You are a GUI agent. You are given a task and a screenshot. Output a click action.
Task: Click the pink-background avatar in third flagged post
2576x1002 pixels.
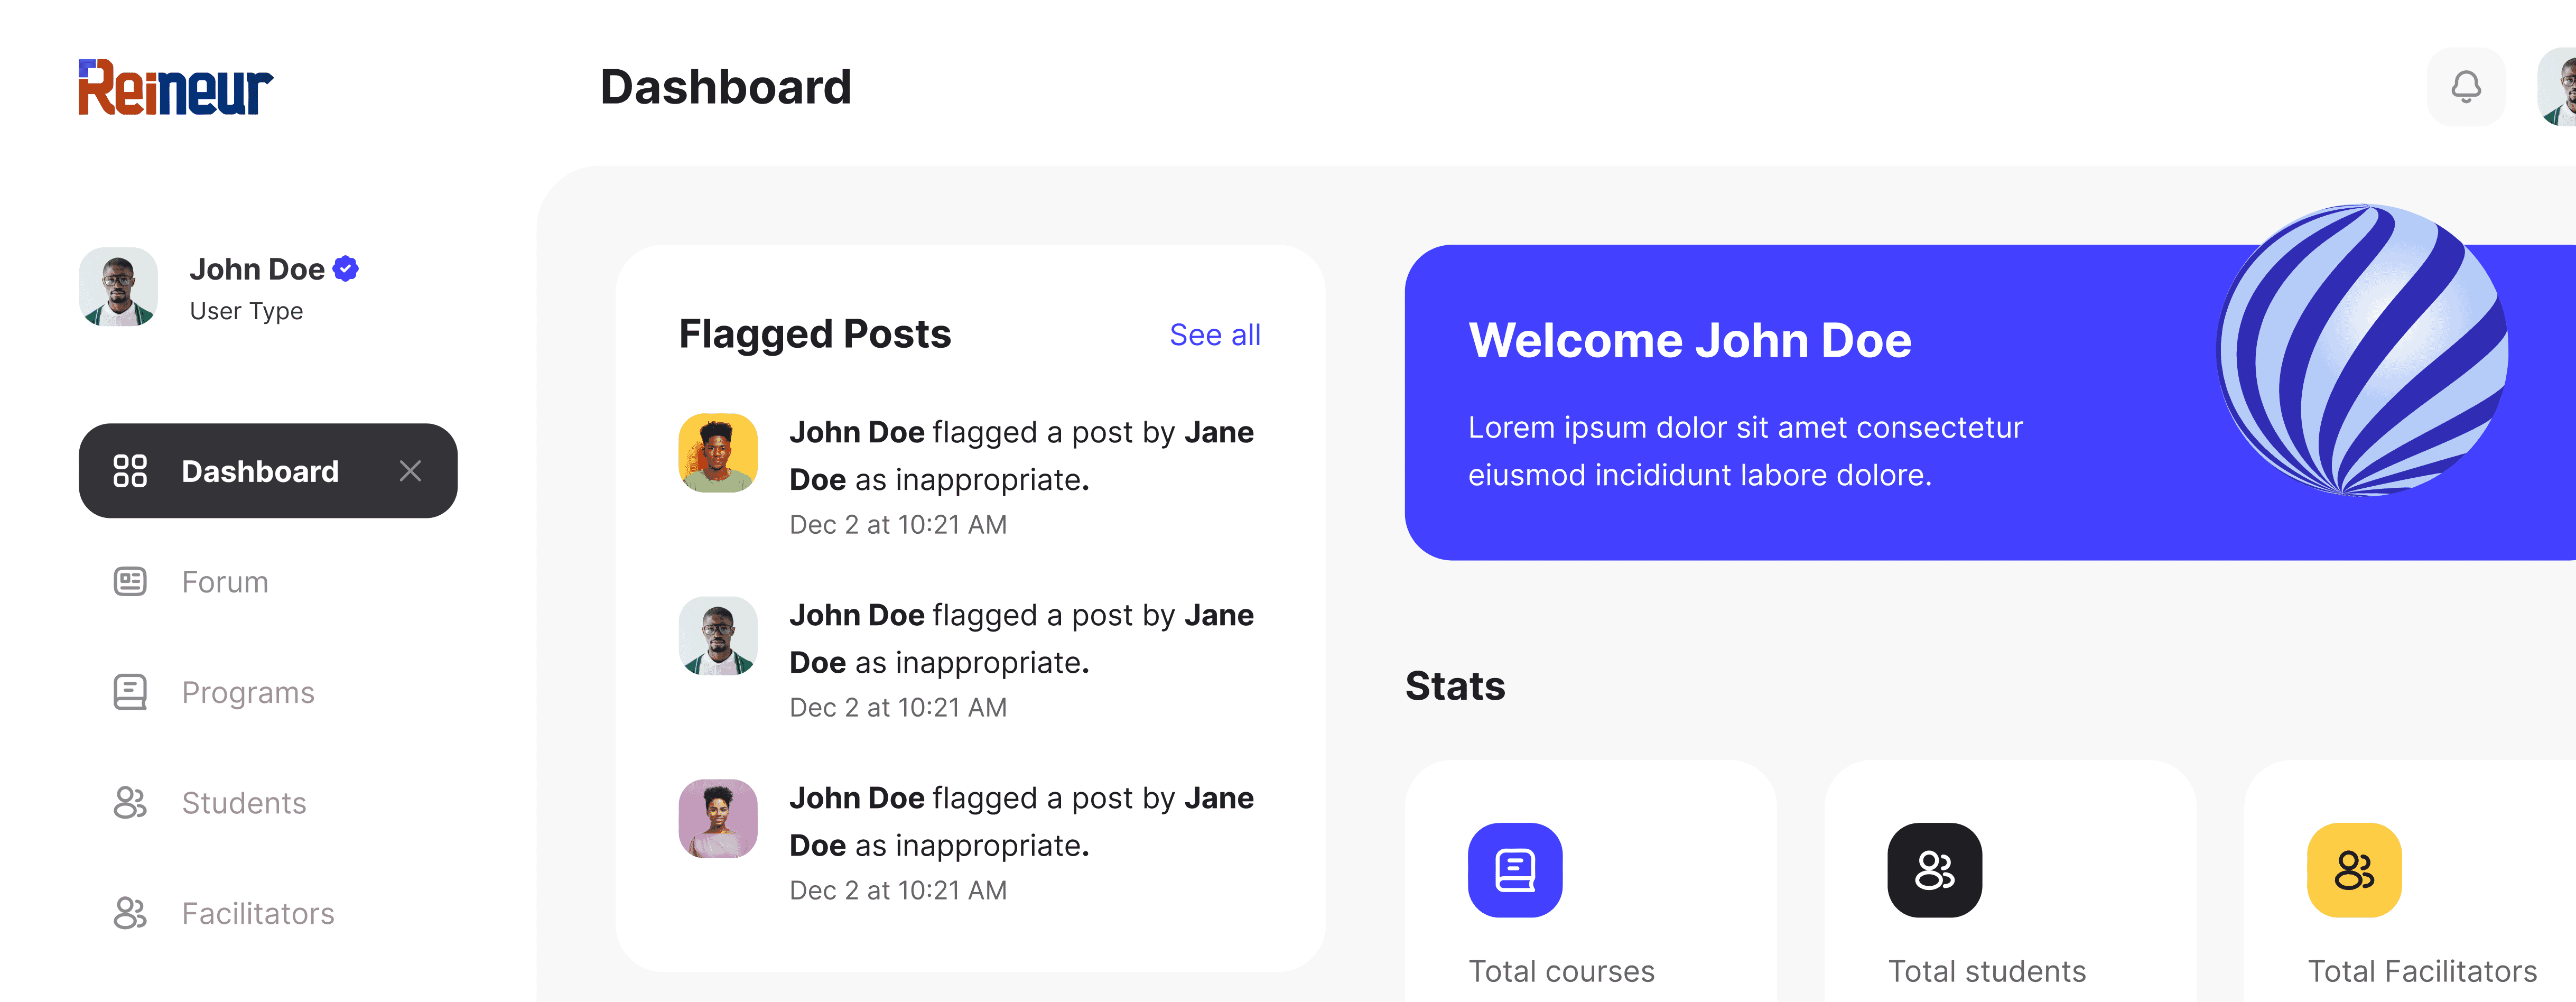[x=718, y=819]
